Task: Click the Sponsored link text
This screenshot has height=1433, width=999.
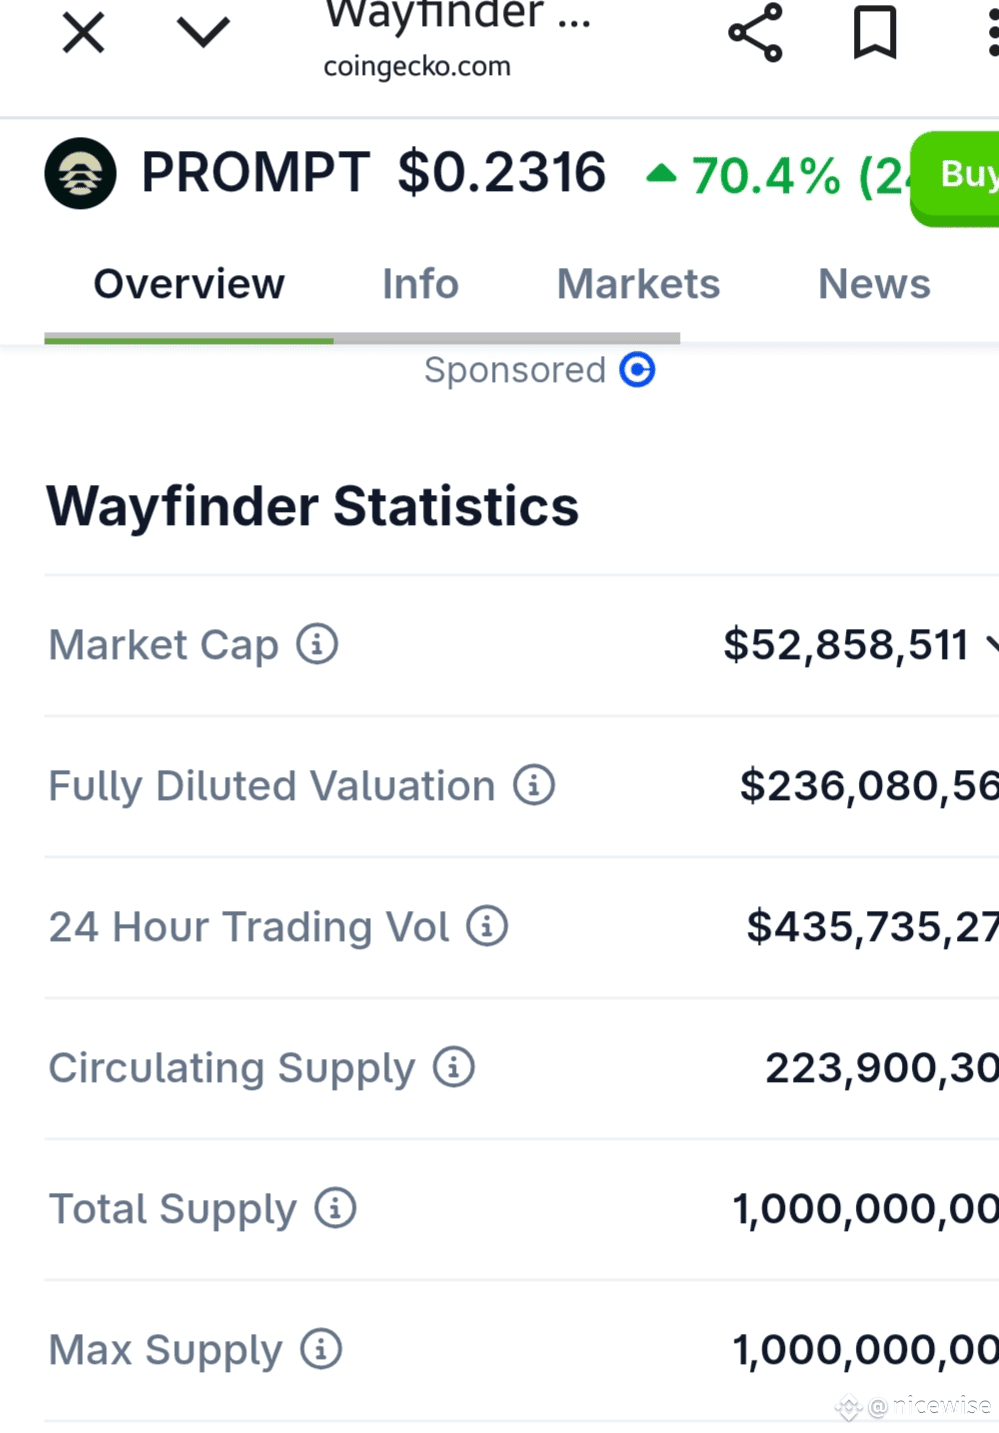Action: click(x=514, y=370)
